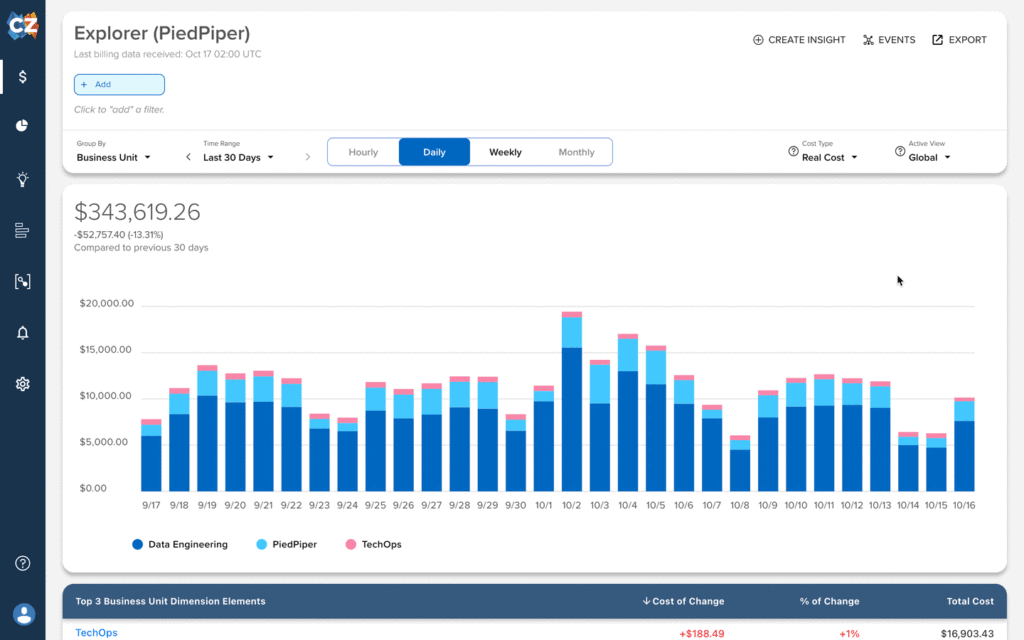1024x640 pixels.
Task: Switch to Monthly granularity
Action: click(x=576, y=152)
